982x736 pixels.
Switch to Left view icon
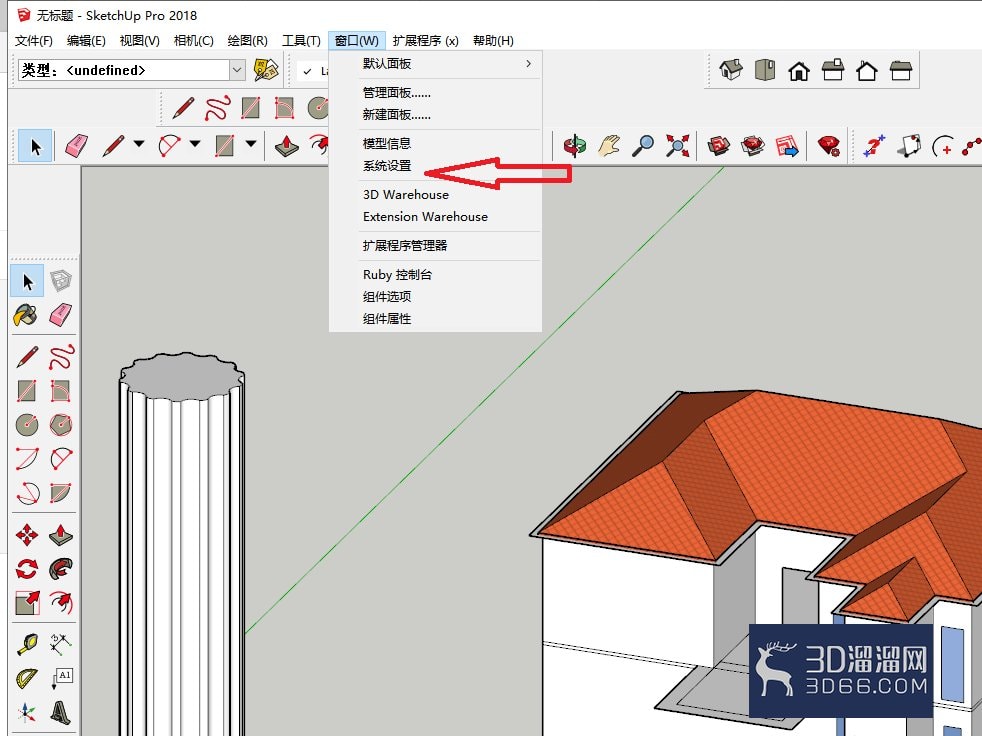901,70
